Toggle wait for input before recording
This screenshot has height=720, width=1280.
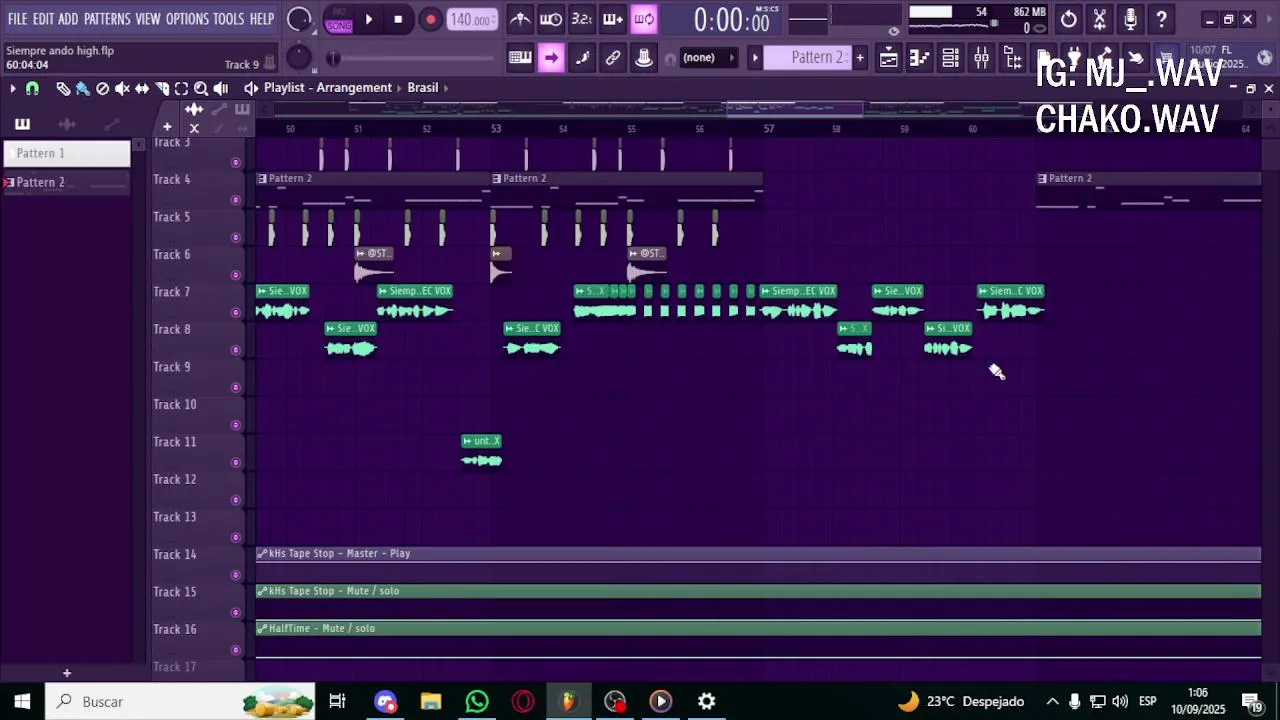coord(551,19)
